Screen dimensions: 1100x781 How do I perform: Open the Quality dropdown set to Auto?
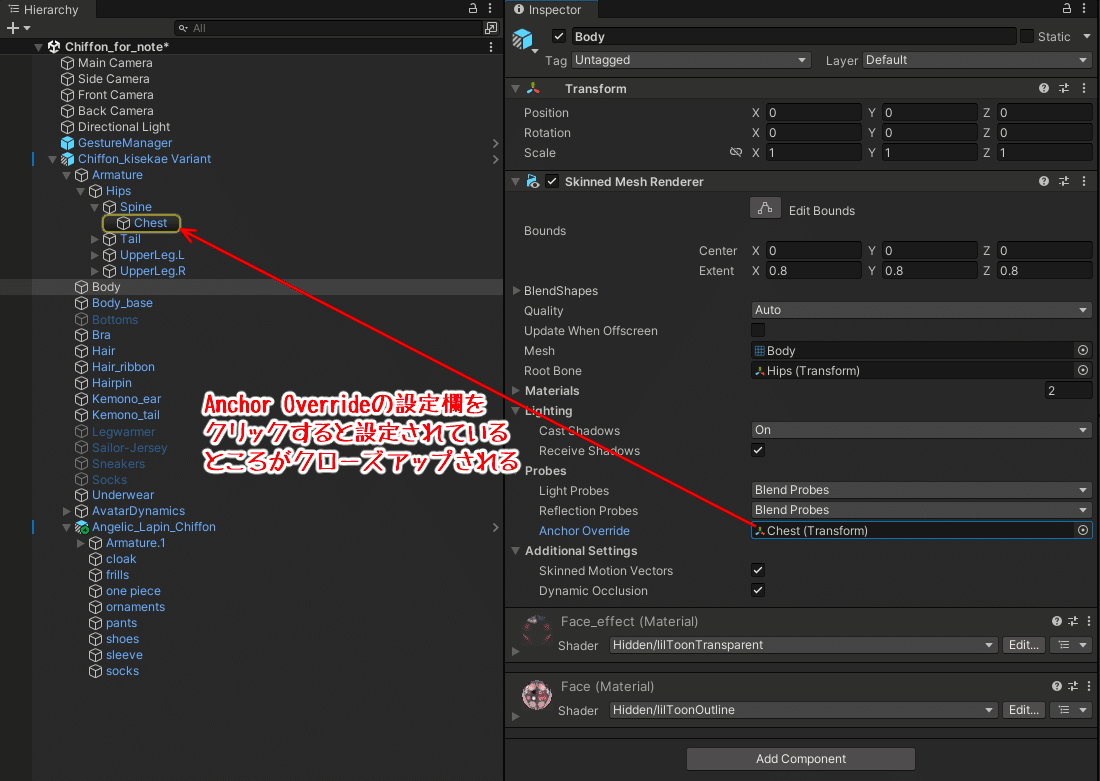[x=922, y=310]
